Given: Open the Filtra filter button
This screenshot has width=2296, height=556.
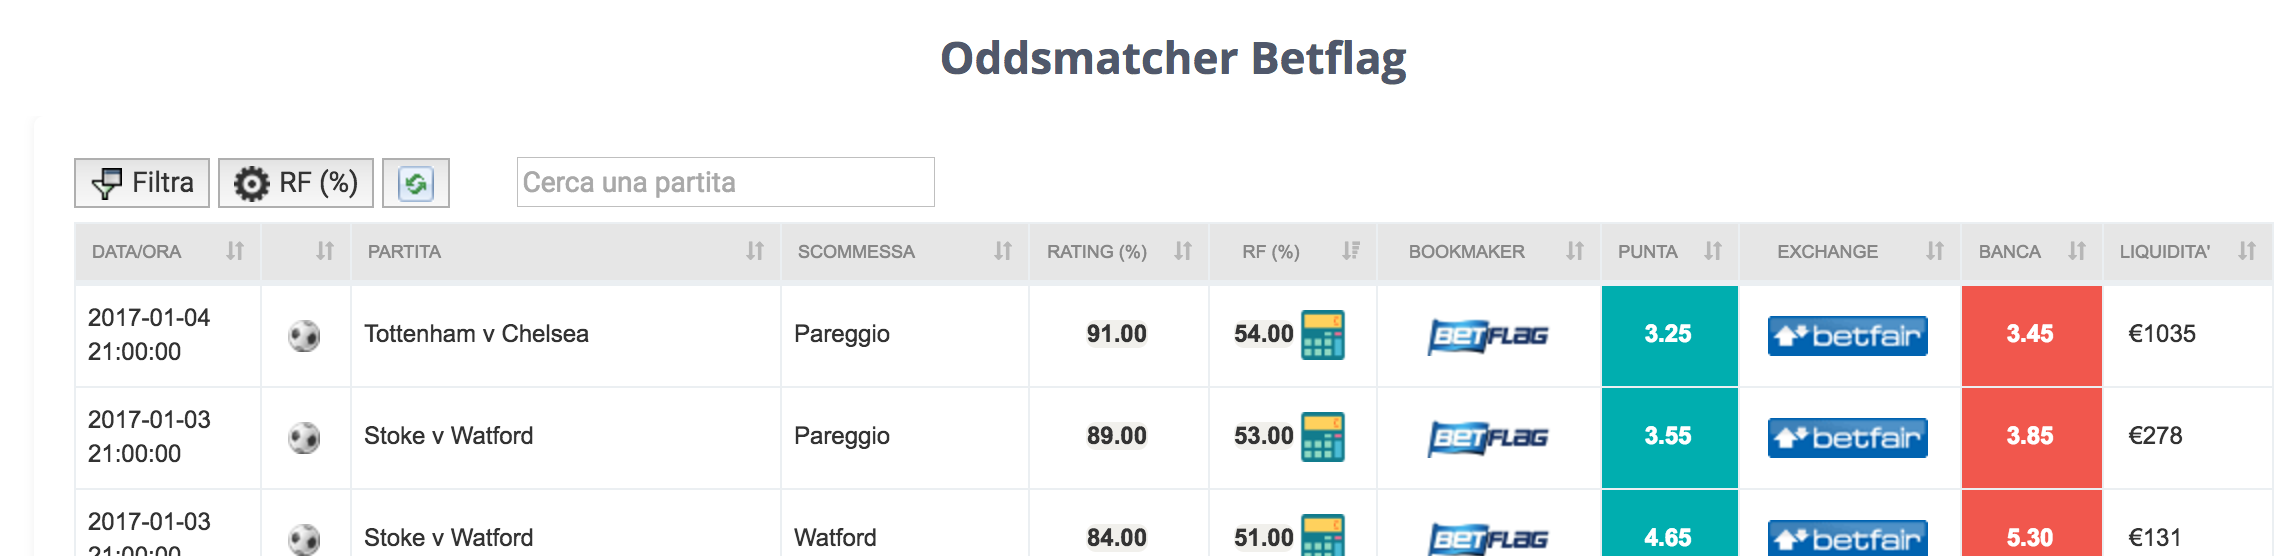Looking at the screenshot, I should point(142,183).
